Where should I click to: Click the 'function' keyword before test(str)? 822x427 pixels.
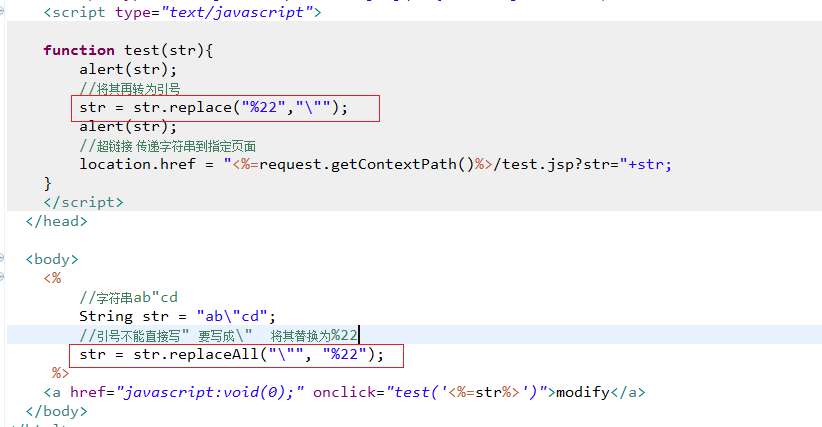coord(79,50)
